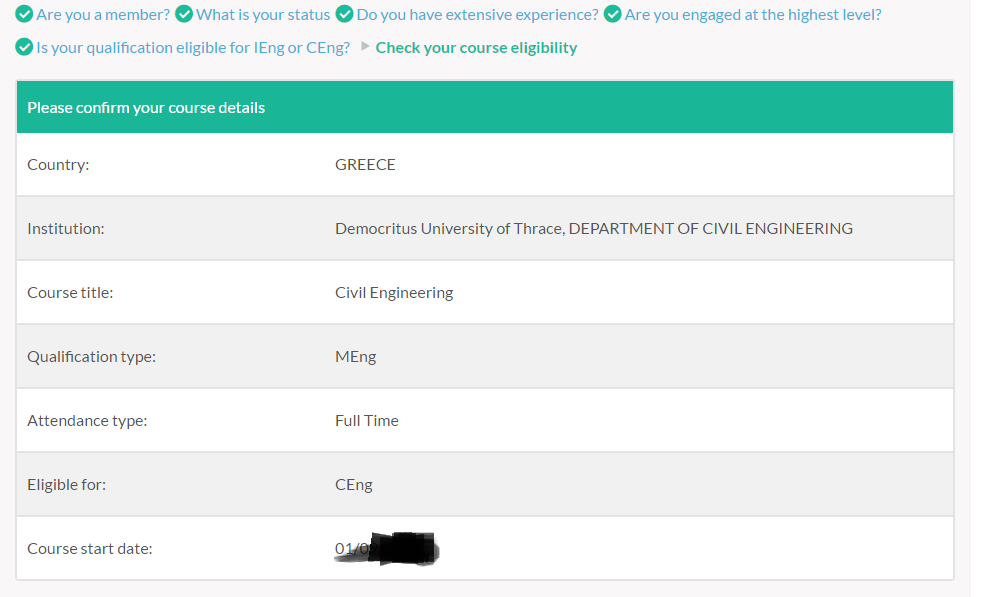Image resolution: width=981 pixels, height=597 pixels.
Task: Click the "Please confirm your course details" header
Action: (146, 108)
